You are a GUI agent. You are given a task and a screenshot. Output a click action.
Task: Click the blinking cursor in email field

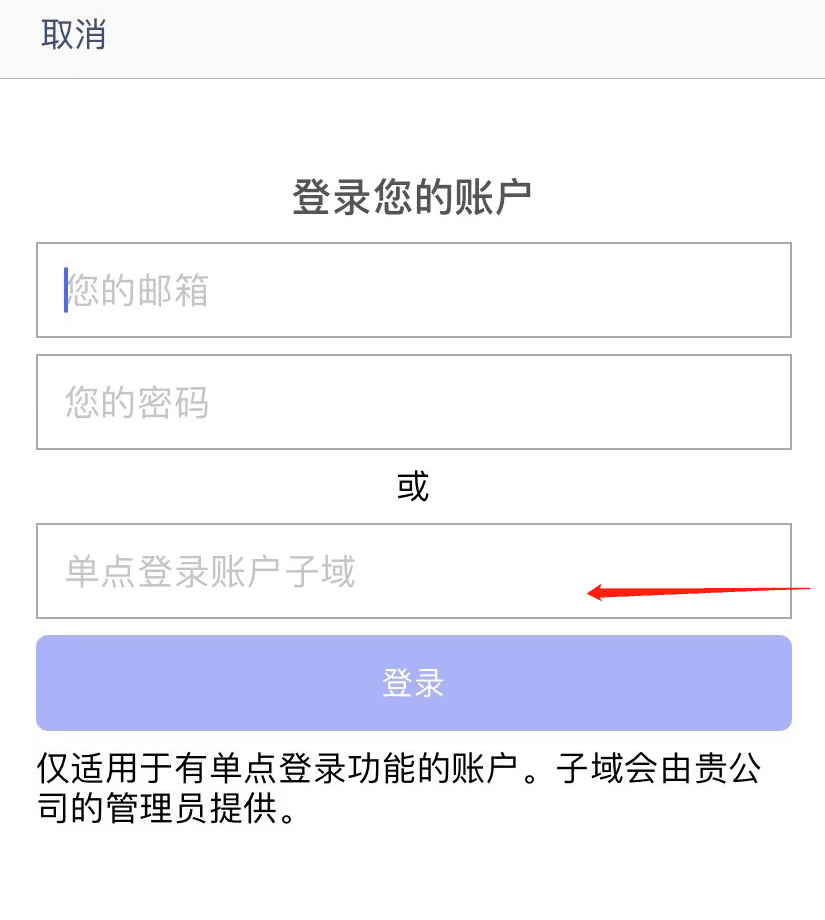(66, 290)
